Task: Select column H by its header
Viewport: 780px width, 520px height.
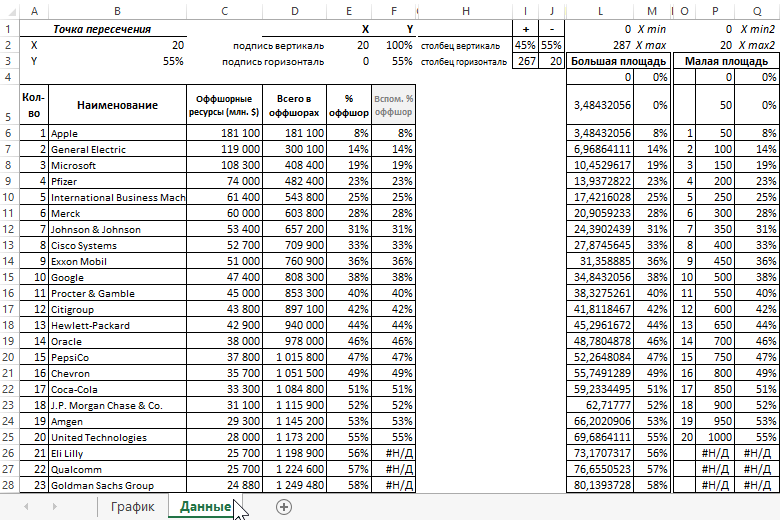Action: (465, 11)
